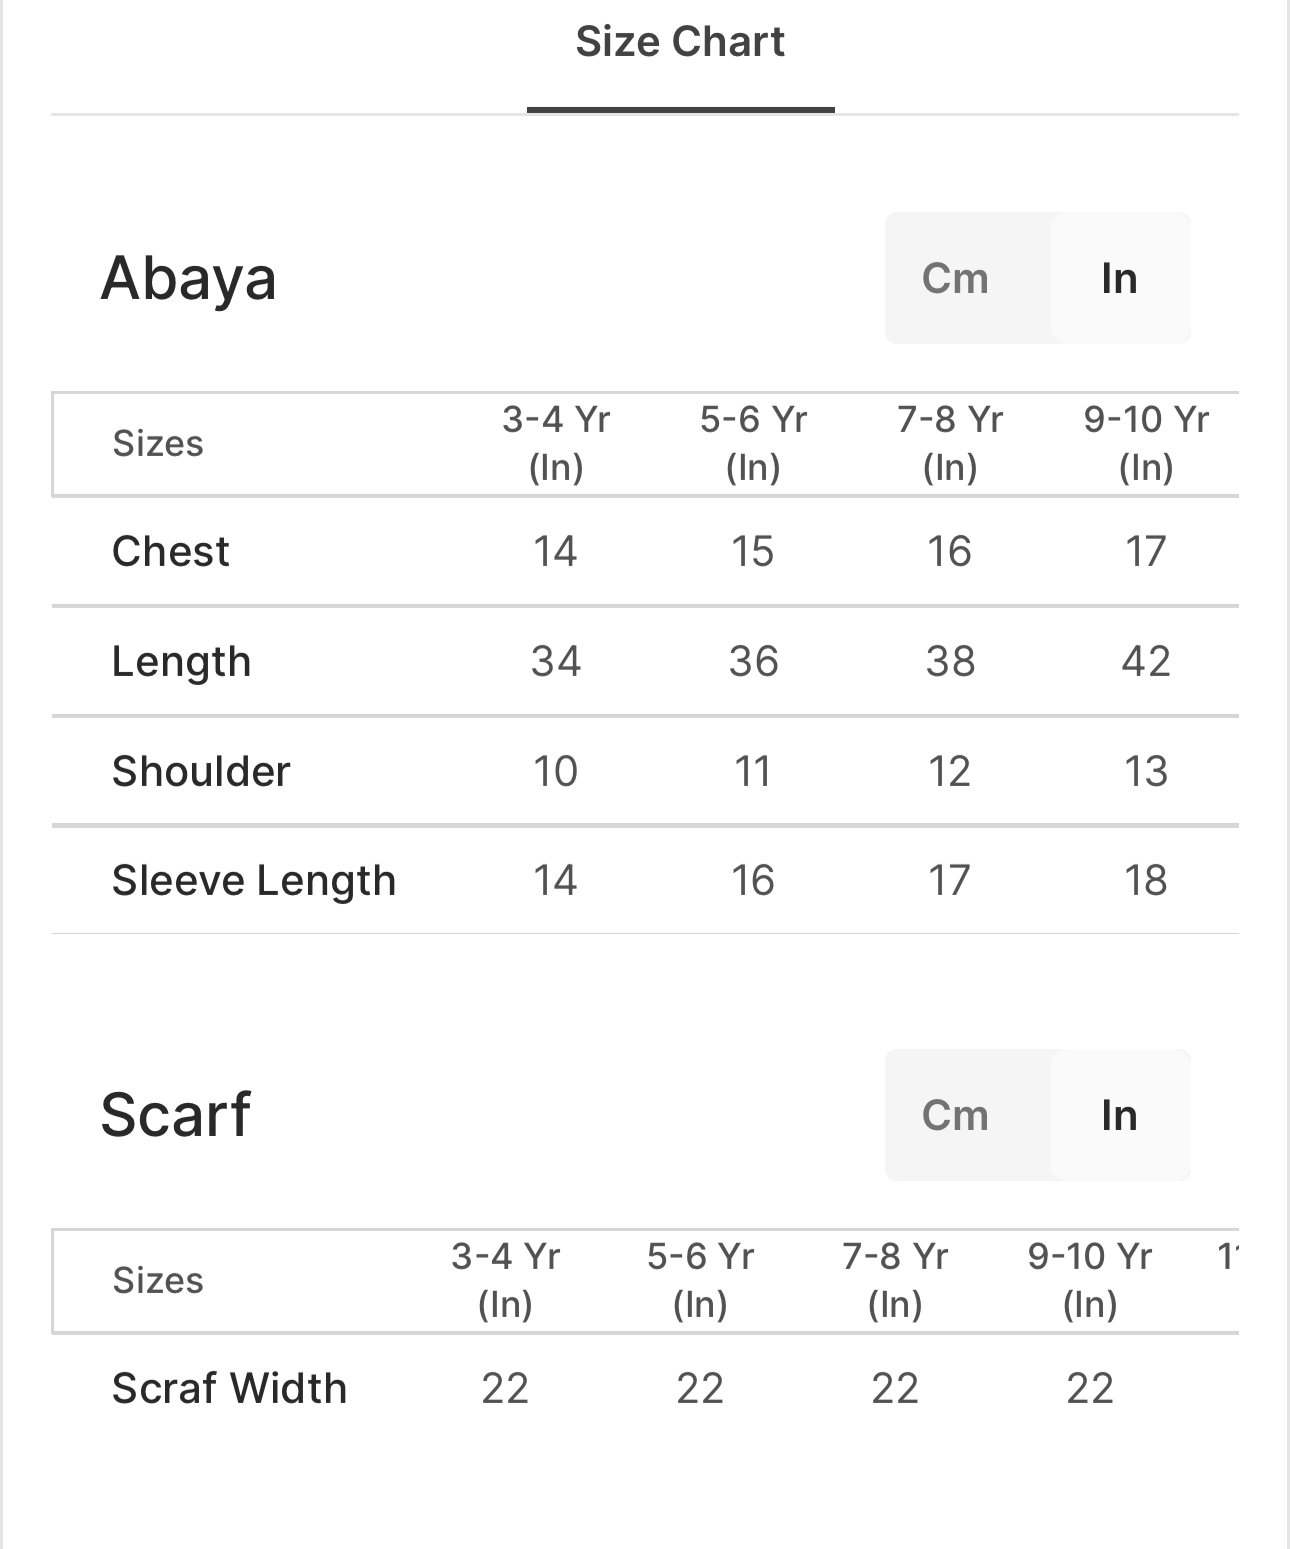The image size is (1290, 1549).
Task: Click the Shoulder row label
Action: (201, 771)
